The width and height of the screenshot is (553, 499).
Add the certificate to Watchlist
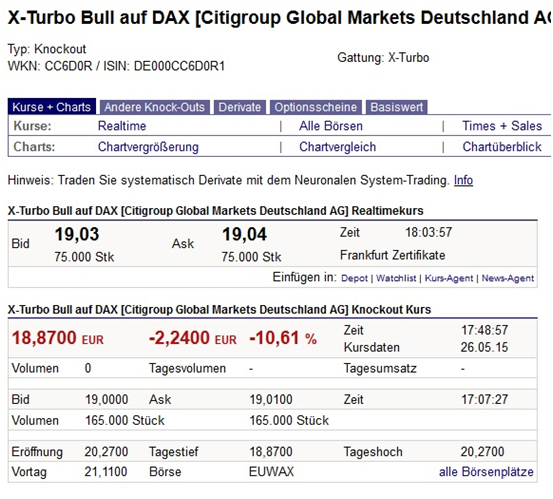396,278
